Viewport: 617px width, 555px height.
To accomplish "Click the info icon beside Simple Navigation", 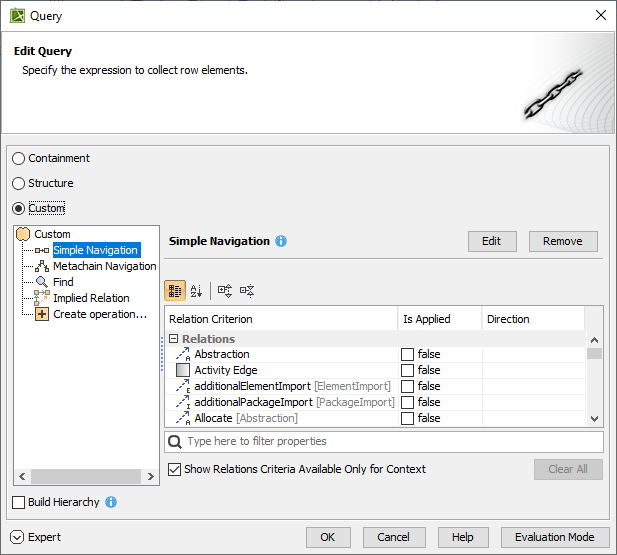I will 281,241.
